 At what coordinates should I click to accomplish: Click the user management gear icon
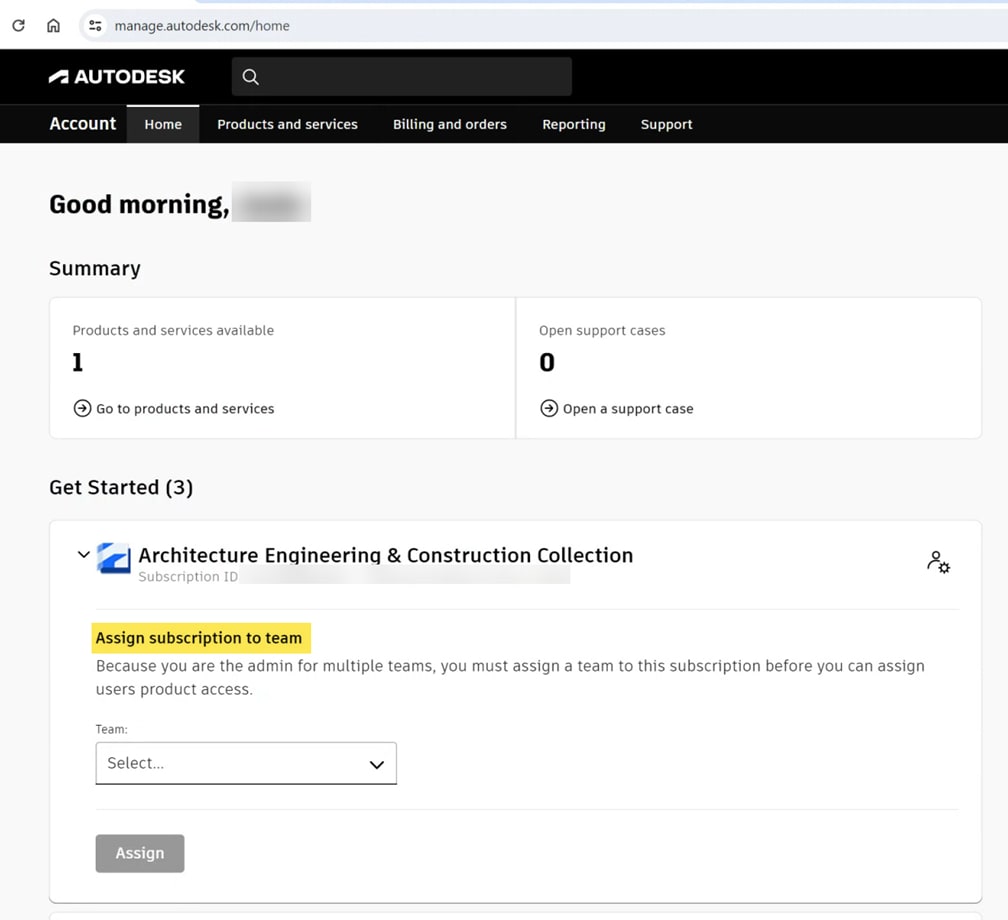pyautogui.click(x=938, y=562)
